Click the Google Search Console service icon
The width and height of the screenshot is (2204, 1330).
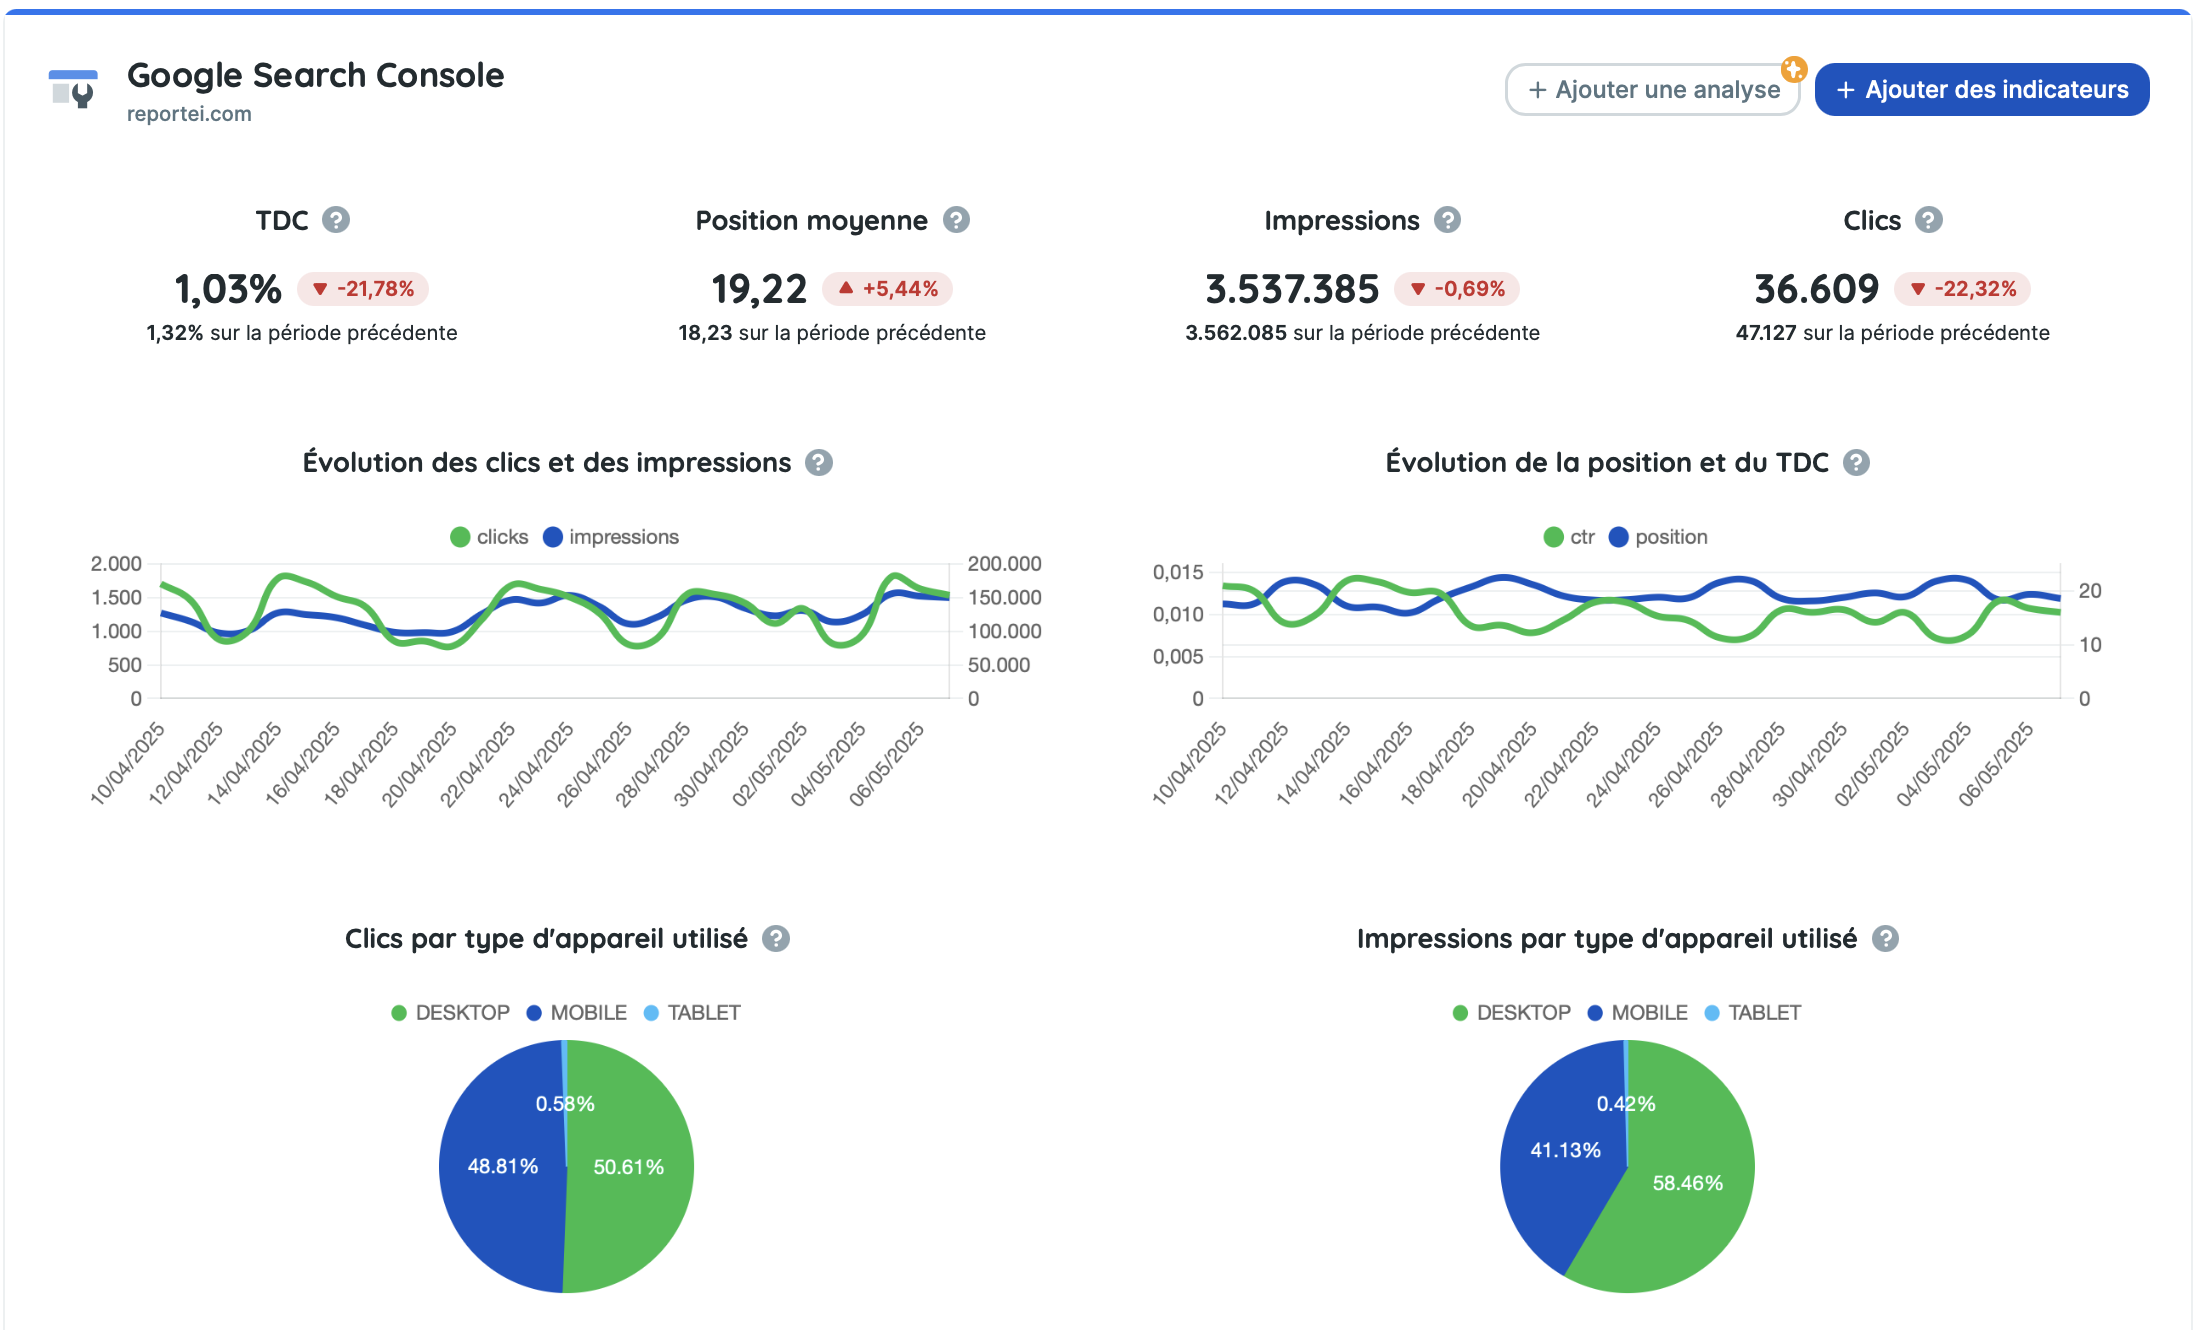(73, 90)
